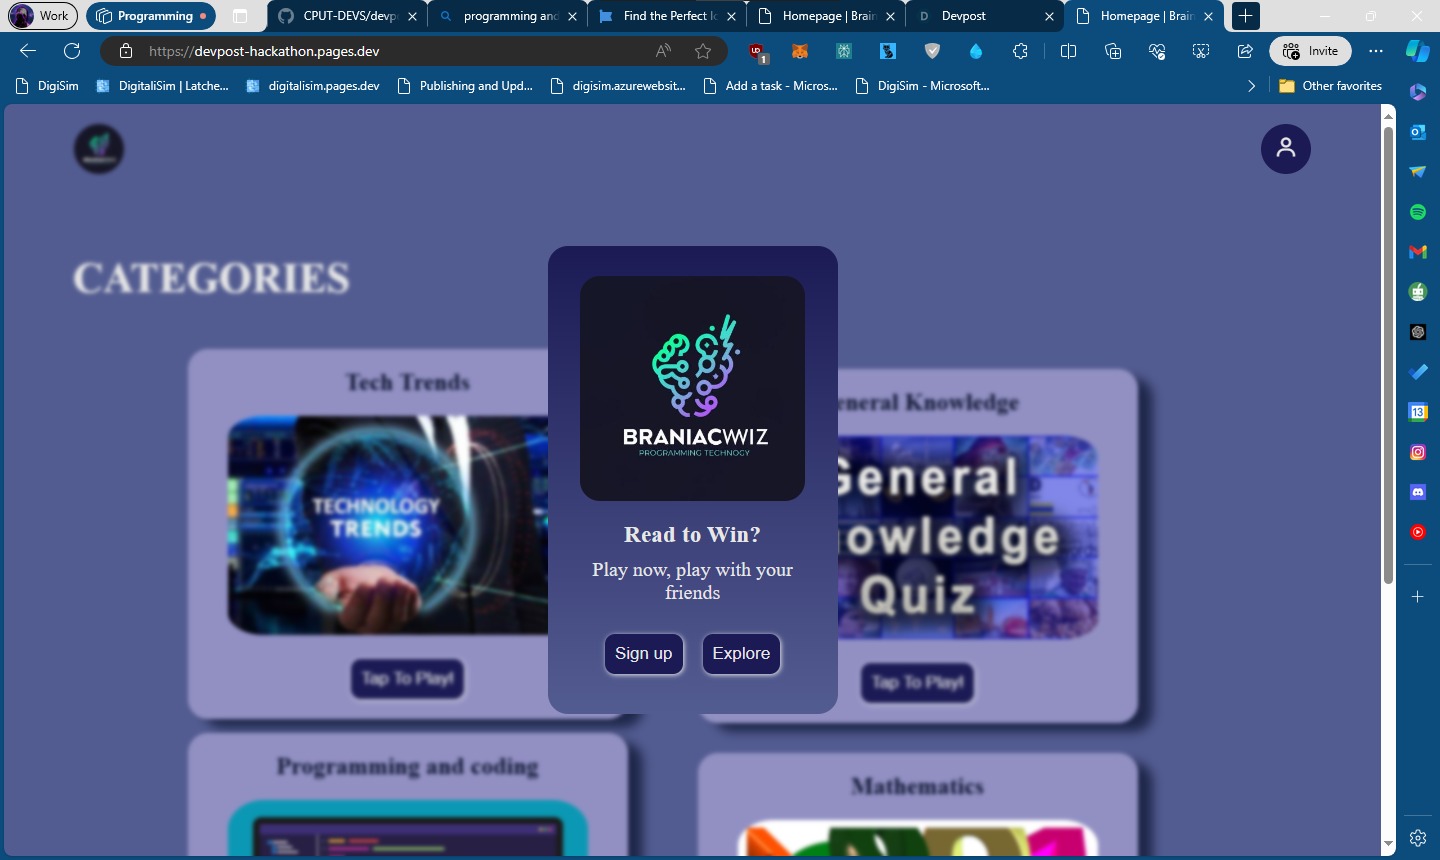Open the Settings and more menu
This screenshot has height=860, width=1440.
tap(1376, 51)
